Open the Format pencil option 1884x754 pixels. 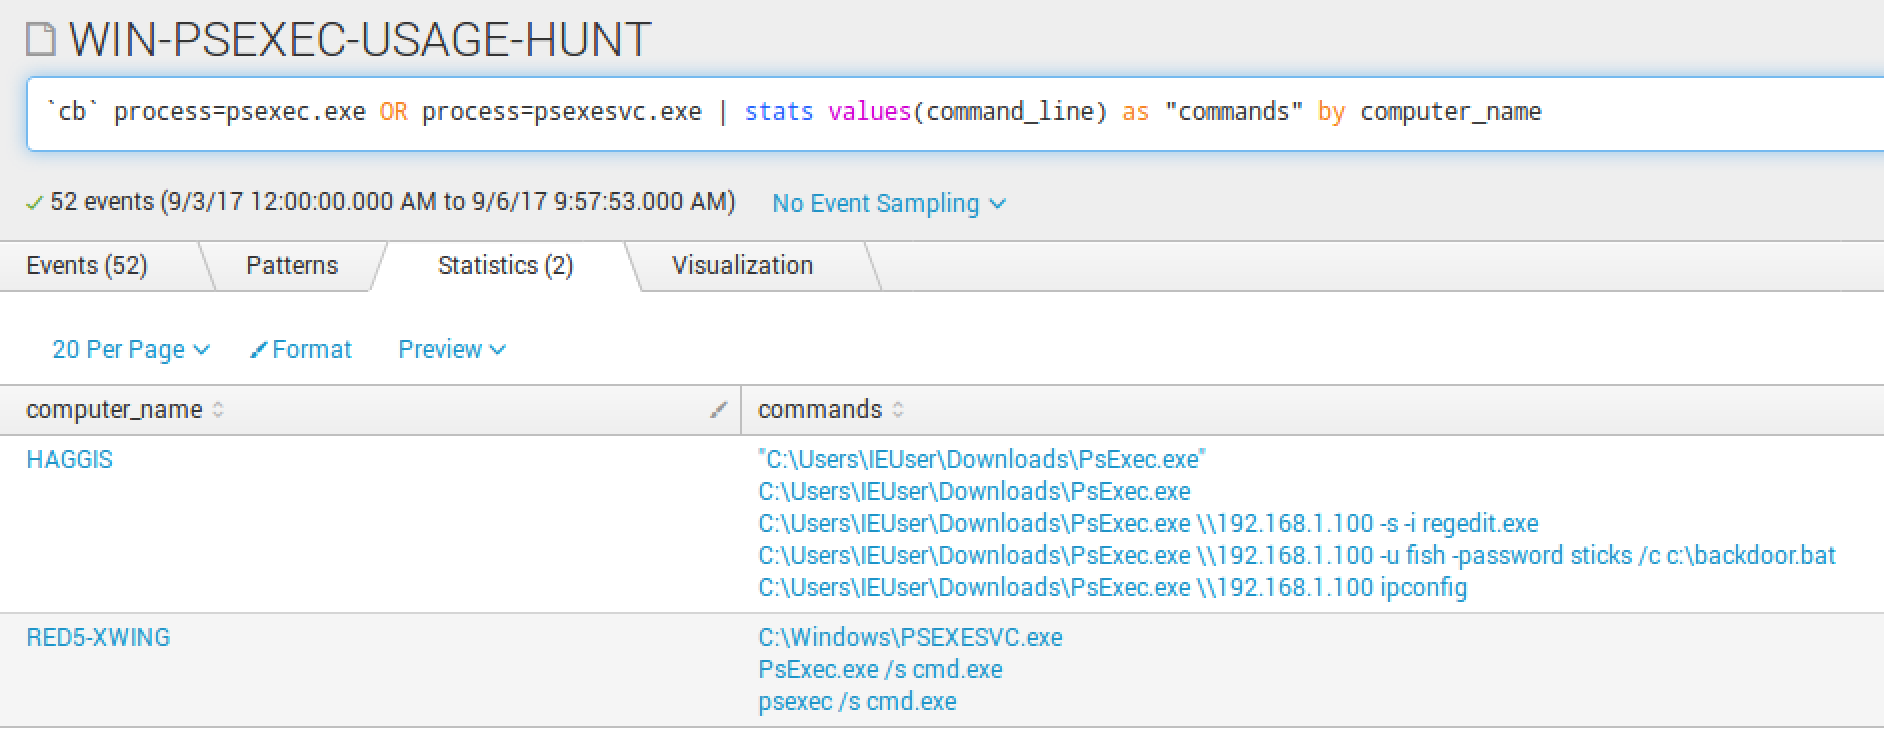[301, 349]
